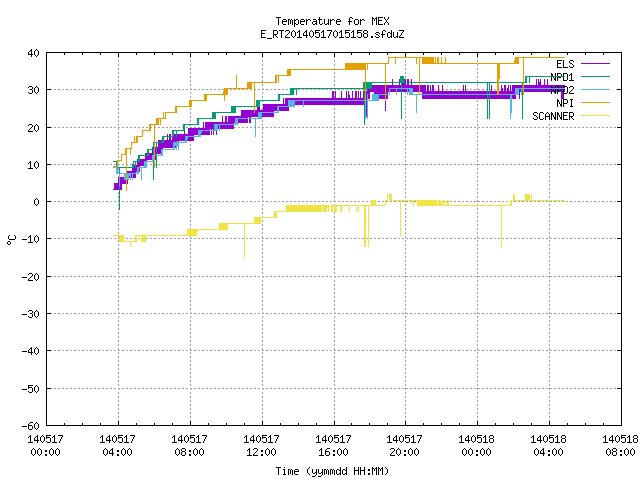Click the NPD1 legend label
Screen dimensions: 640x480
(x=562, y=77)
